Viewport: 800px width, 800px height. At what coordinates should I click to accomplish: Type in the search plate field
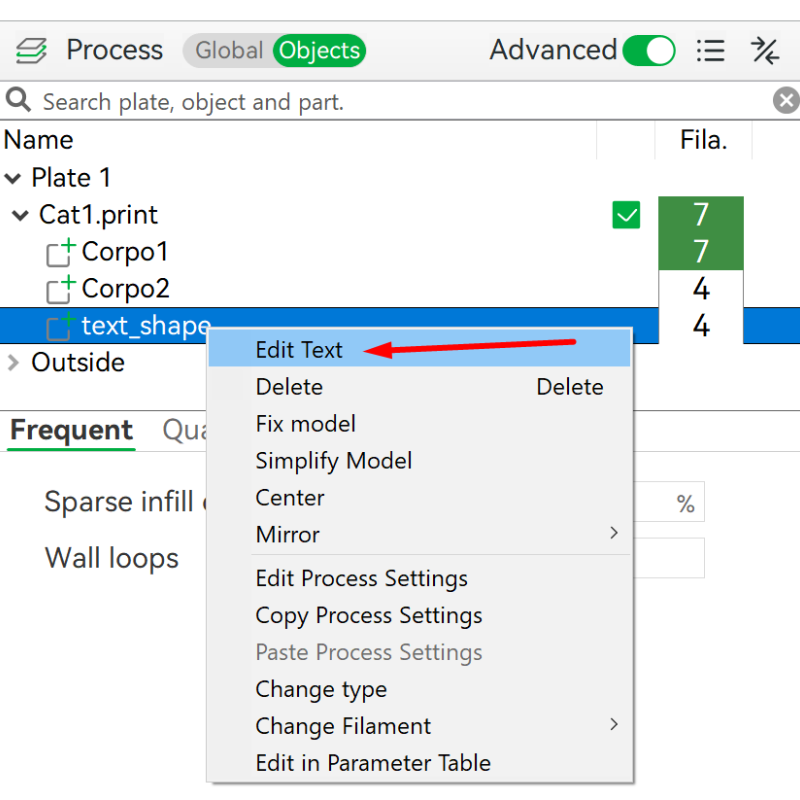pyautogui.click(x=400, y=101)
